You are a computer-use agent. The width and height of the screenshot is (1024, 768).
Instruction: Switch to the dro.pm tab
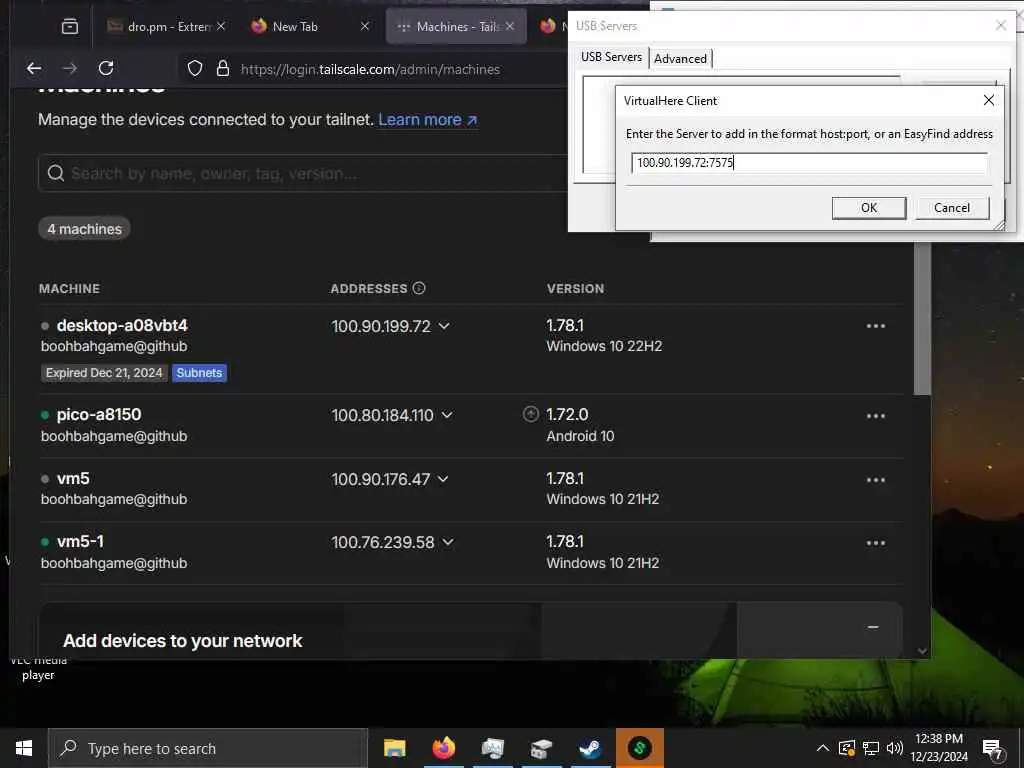click(x=167, y=26)
